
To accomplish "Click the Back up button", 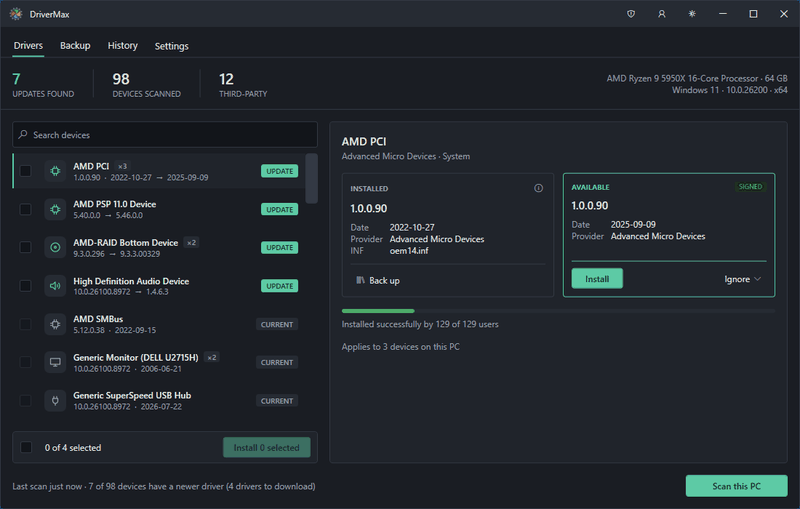I will click(x=378, y=281).
